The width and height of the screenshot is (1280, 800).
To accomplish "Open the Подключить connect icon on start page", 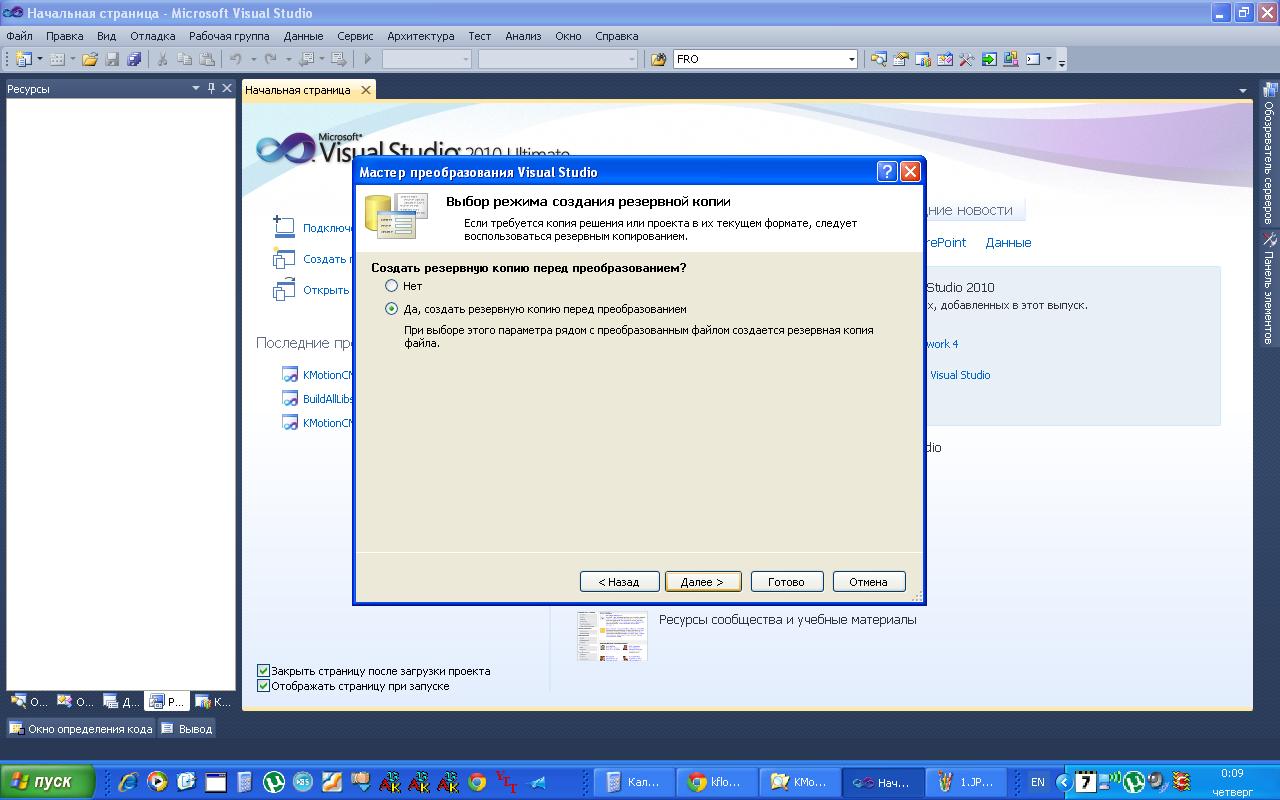I will pos(284,227).
